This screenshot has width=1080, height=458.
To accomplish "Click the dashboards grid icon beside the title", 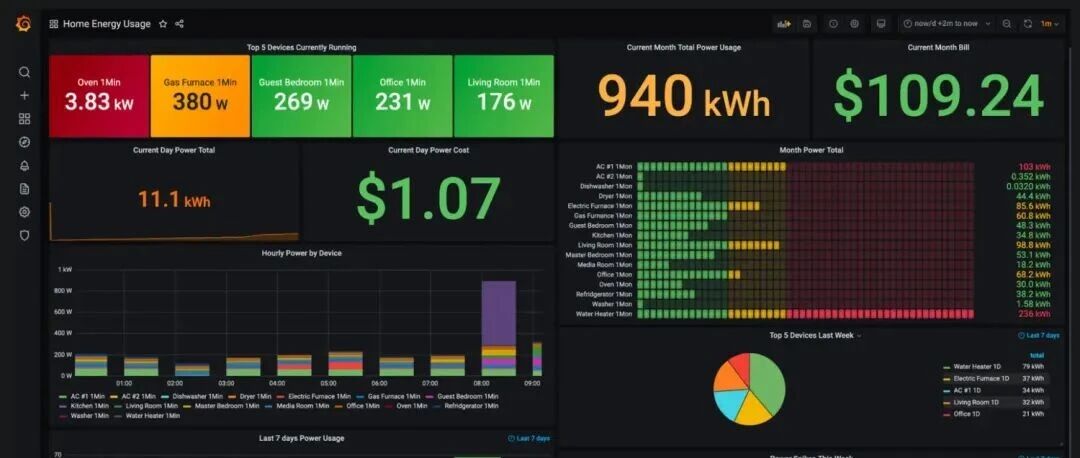I will pyautogui.click(x=54, y=24).
